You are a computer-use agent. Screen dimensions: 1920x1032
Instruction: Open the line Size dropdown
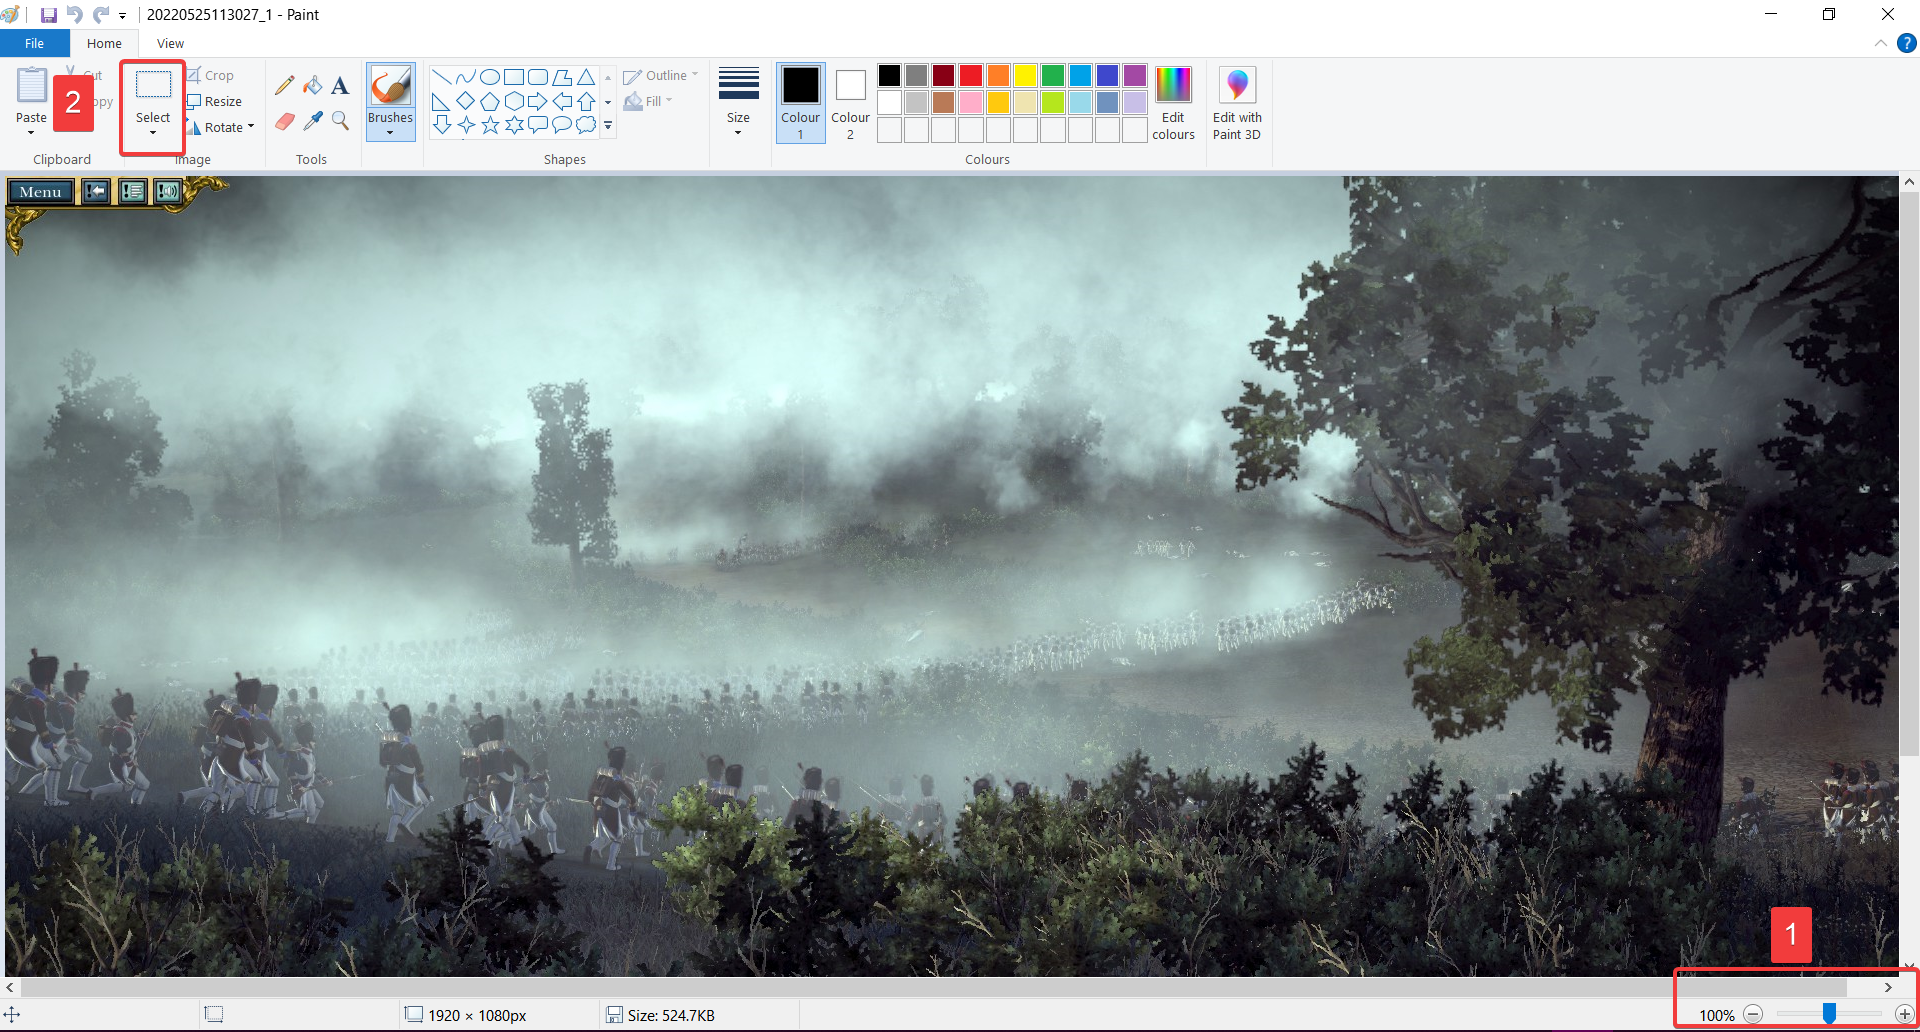tap(738, 101)
